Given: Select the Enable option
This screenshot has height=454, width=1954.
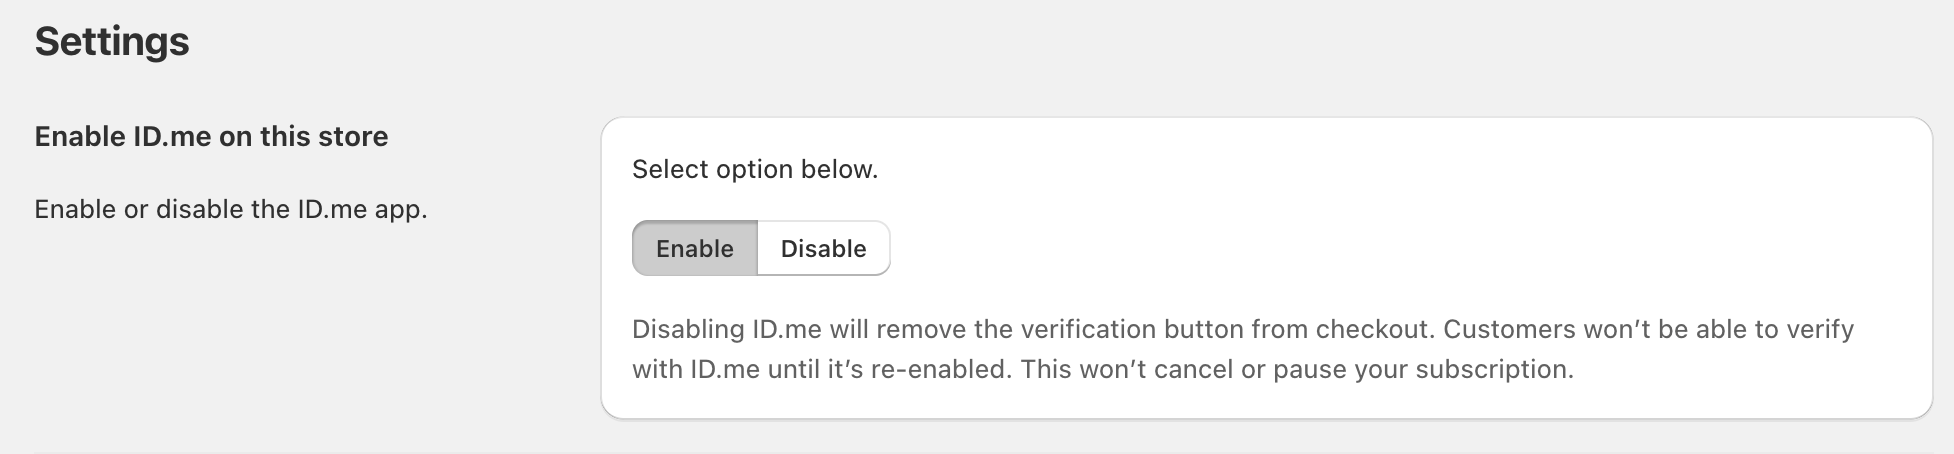Looking at the screenshot, I should (695, 248).
